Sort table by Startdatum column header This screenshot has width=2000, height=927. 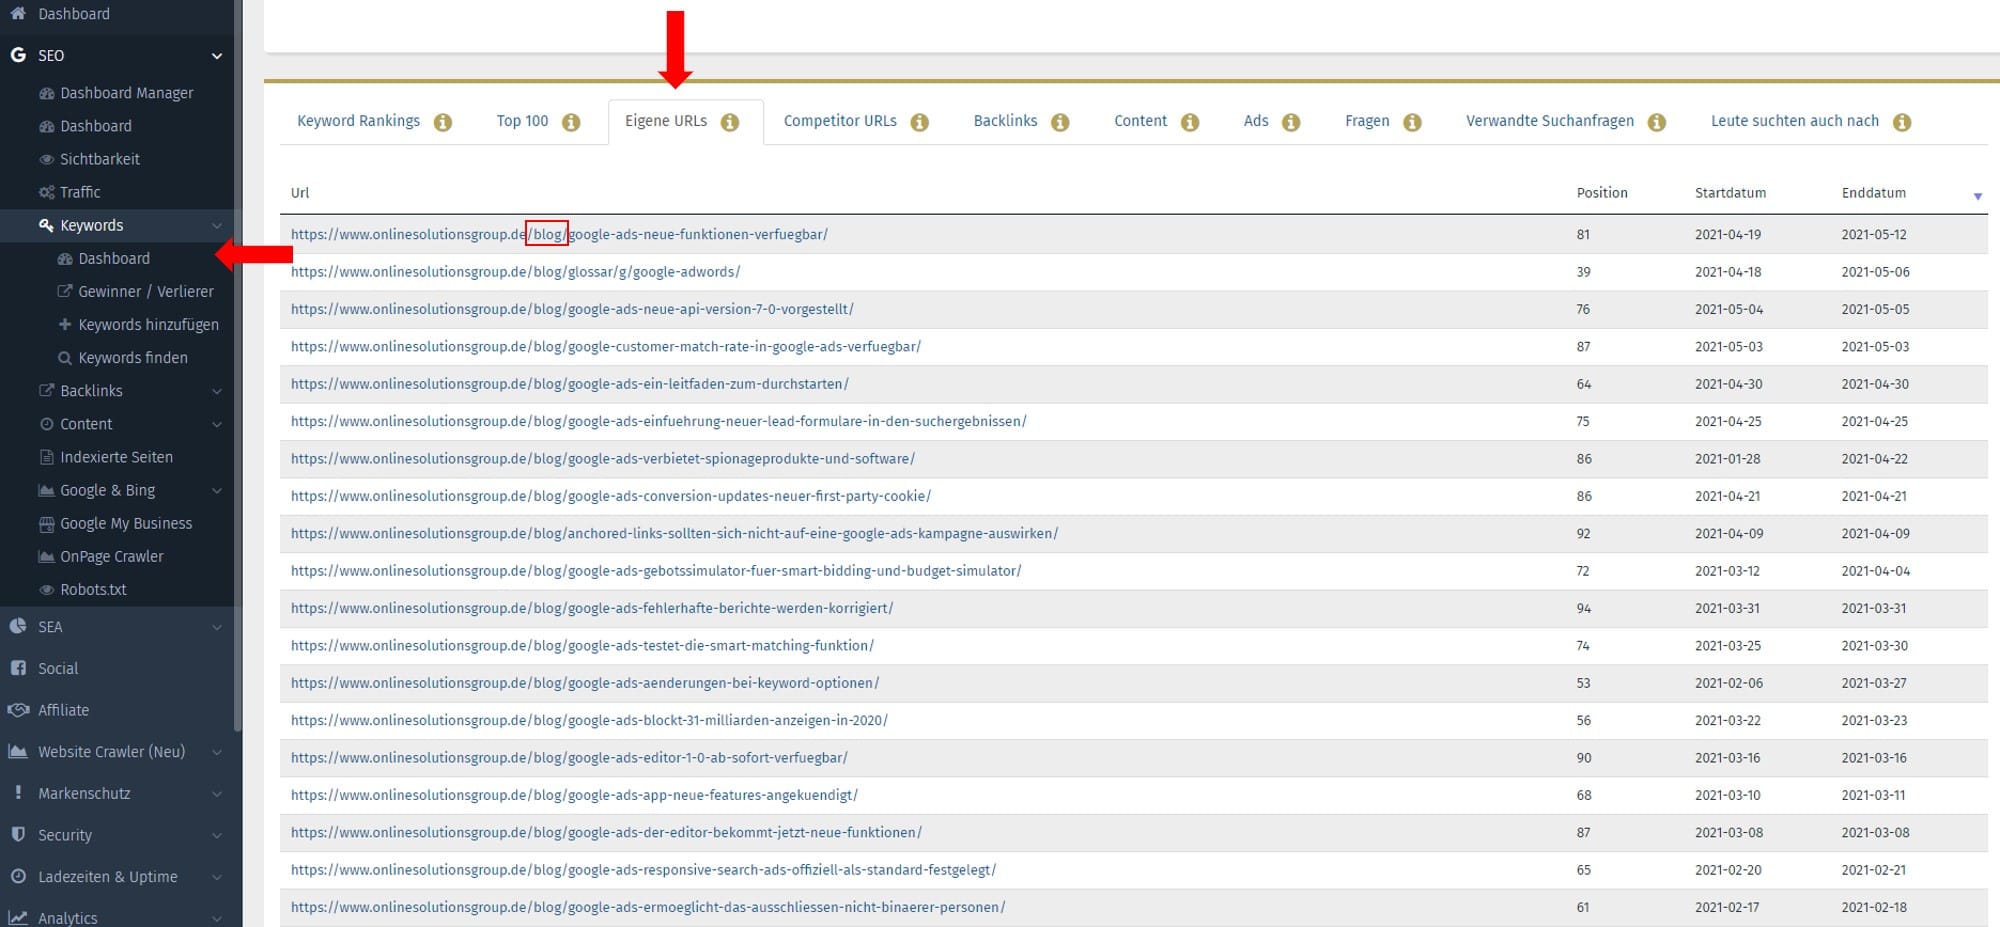1730,193
